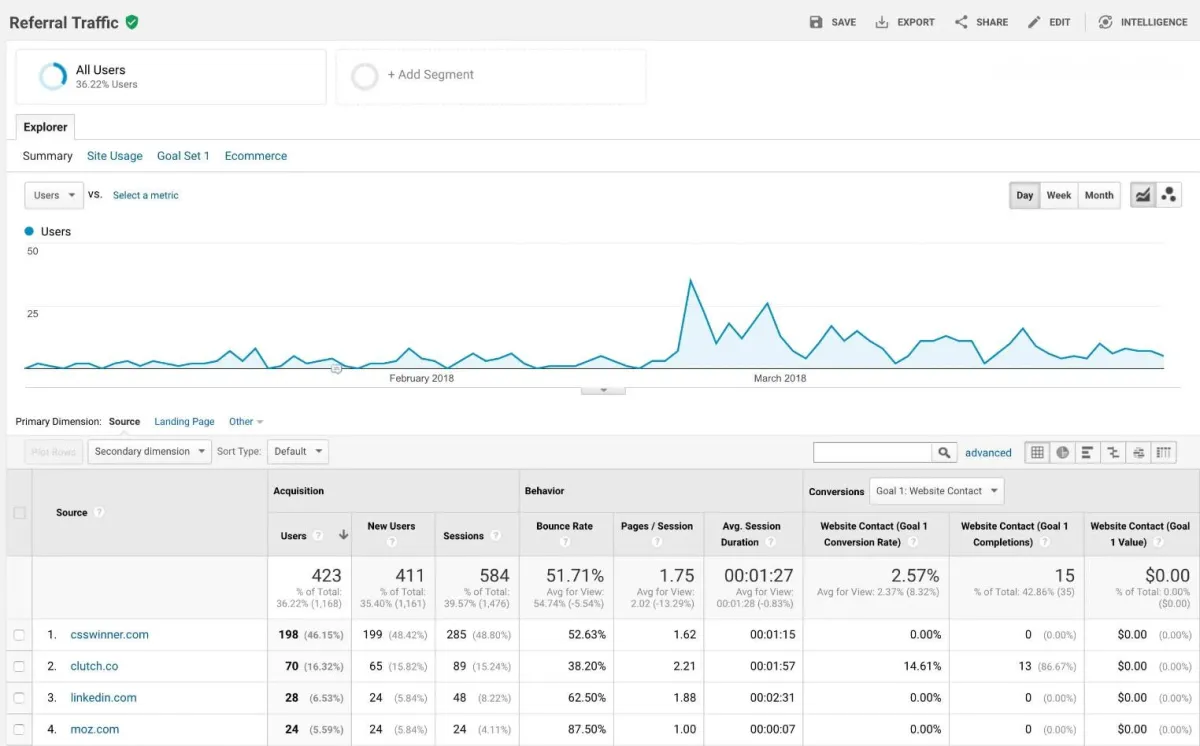Set chart granularity to Day
This screenshot has width=1200, height=746.
coord(1025,195)
